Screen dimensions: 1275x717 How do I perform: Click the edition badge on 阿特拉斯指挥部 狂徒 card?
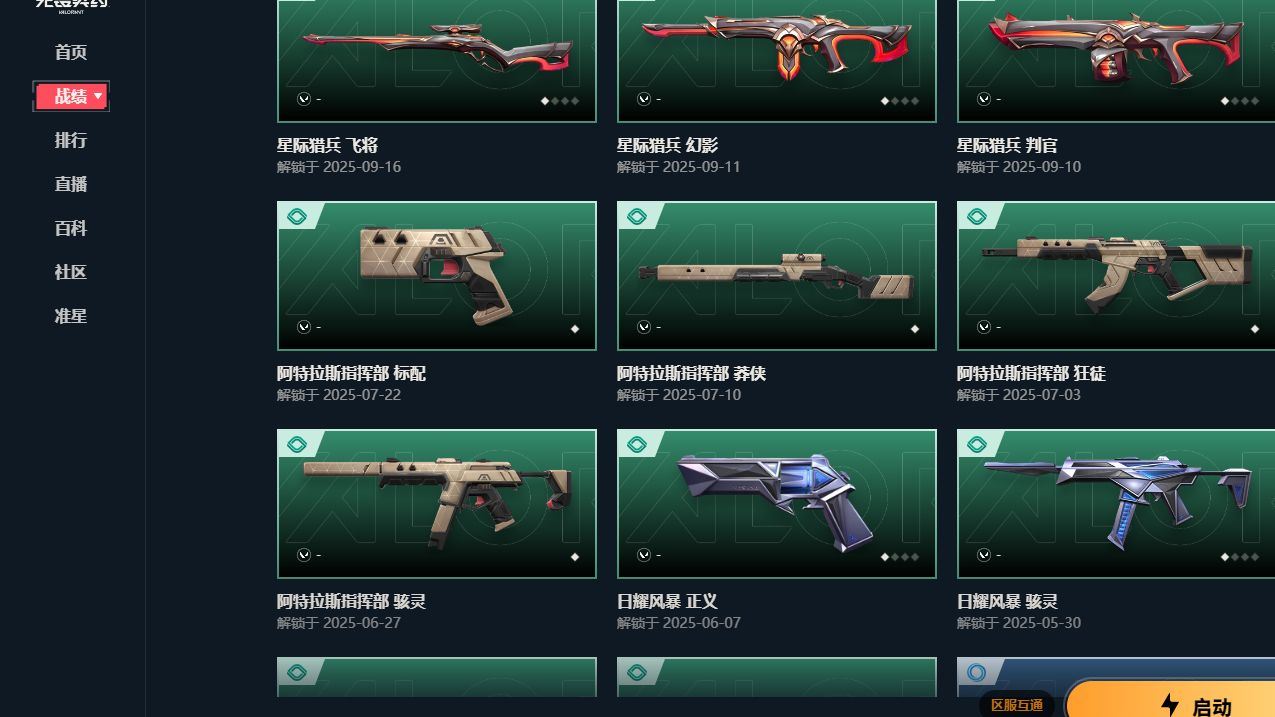tap(977, 216)
